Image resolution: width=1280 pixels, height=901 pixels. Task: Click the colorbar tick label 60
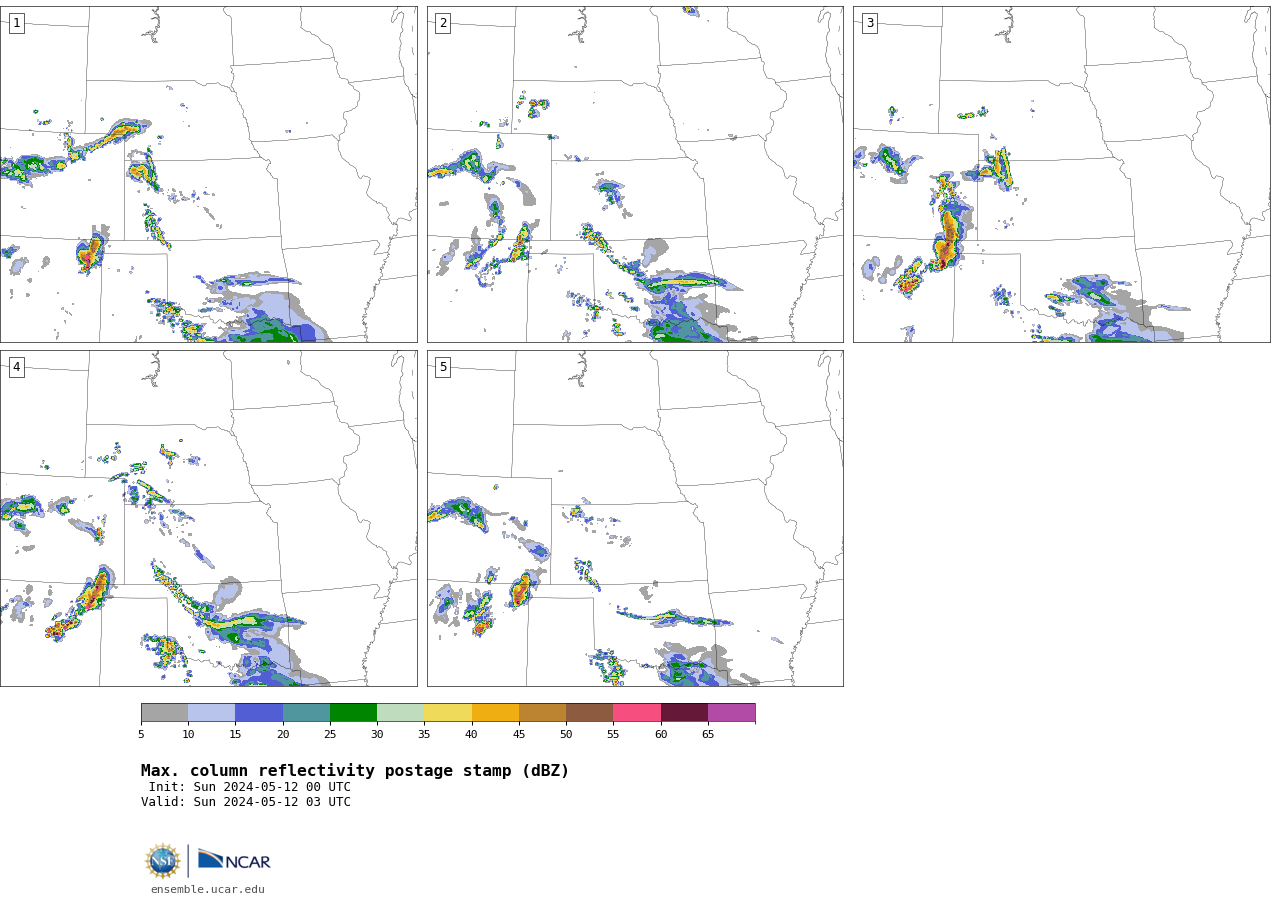661,734
